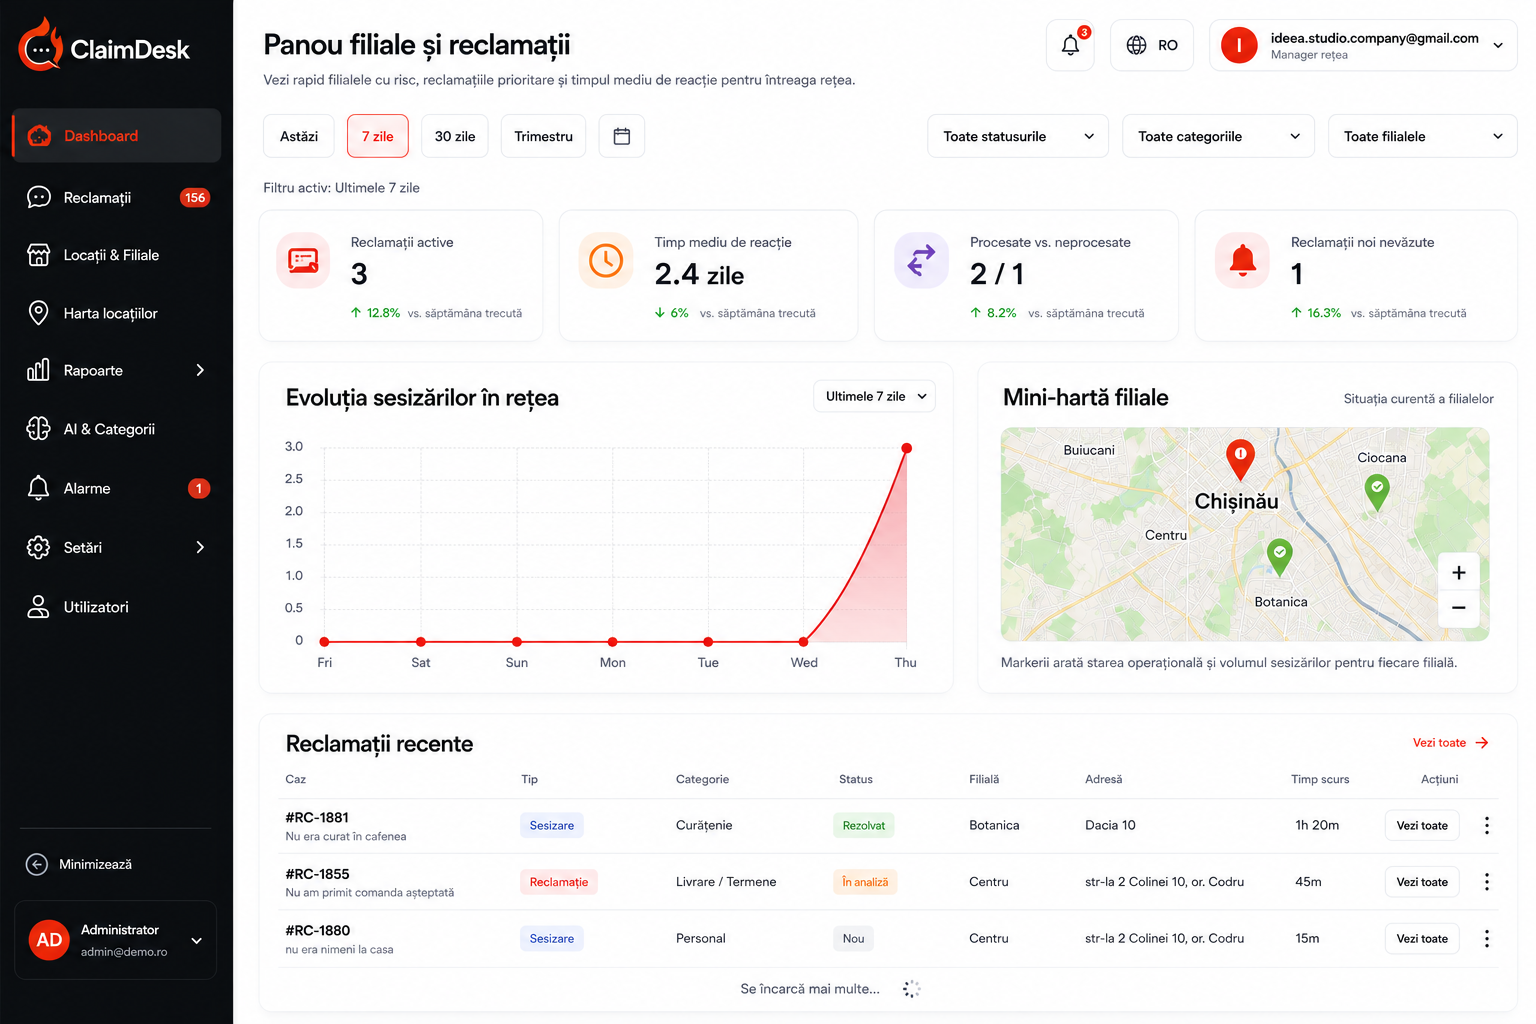Click the ClaimDesk flame logo
Image resolution: width=1536 pixels, height=1024 pixels.
pos(41,45)
